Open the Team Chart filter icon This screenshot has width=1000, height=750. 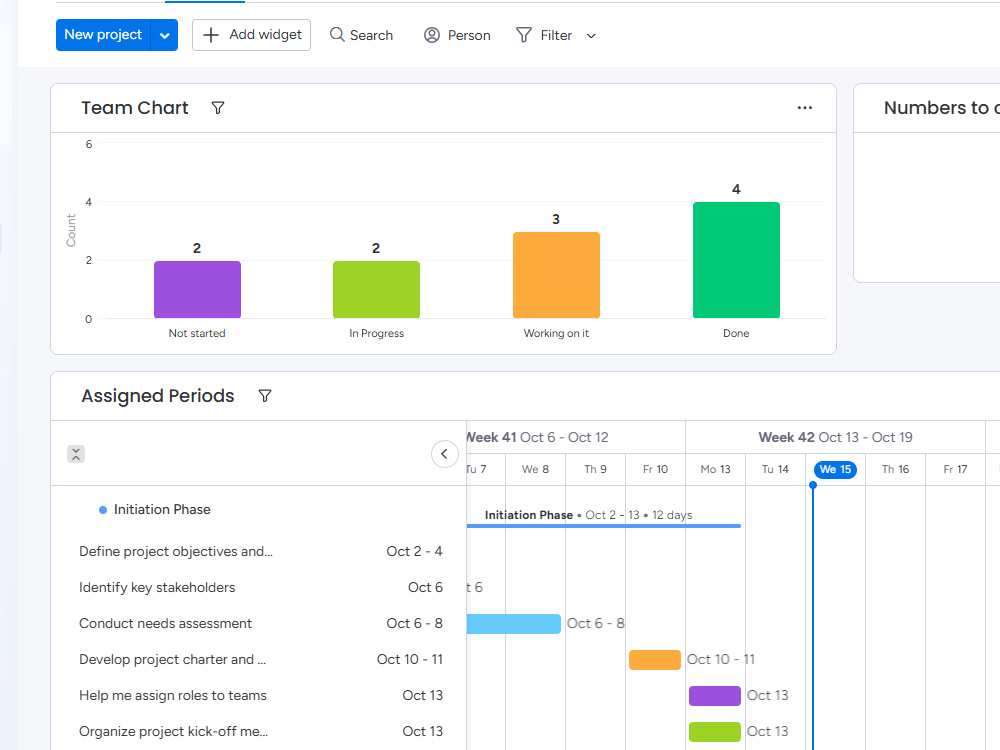point(217,108)
